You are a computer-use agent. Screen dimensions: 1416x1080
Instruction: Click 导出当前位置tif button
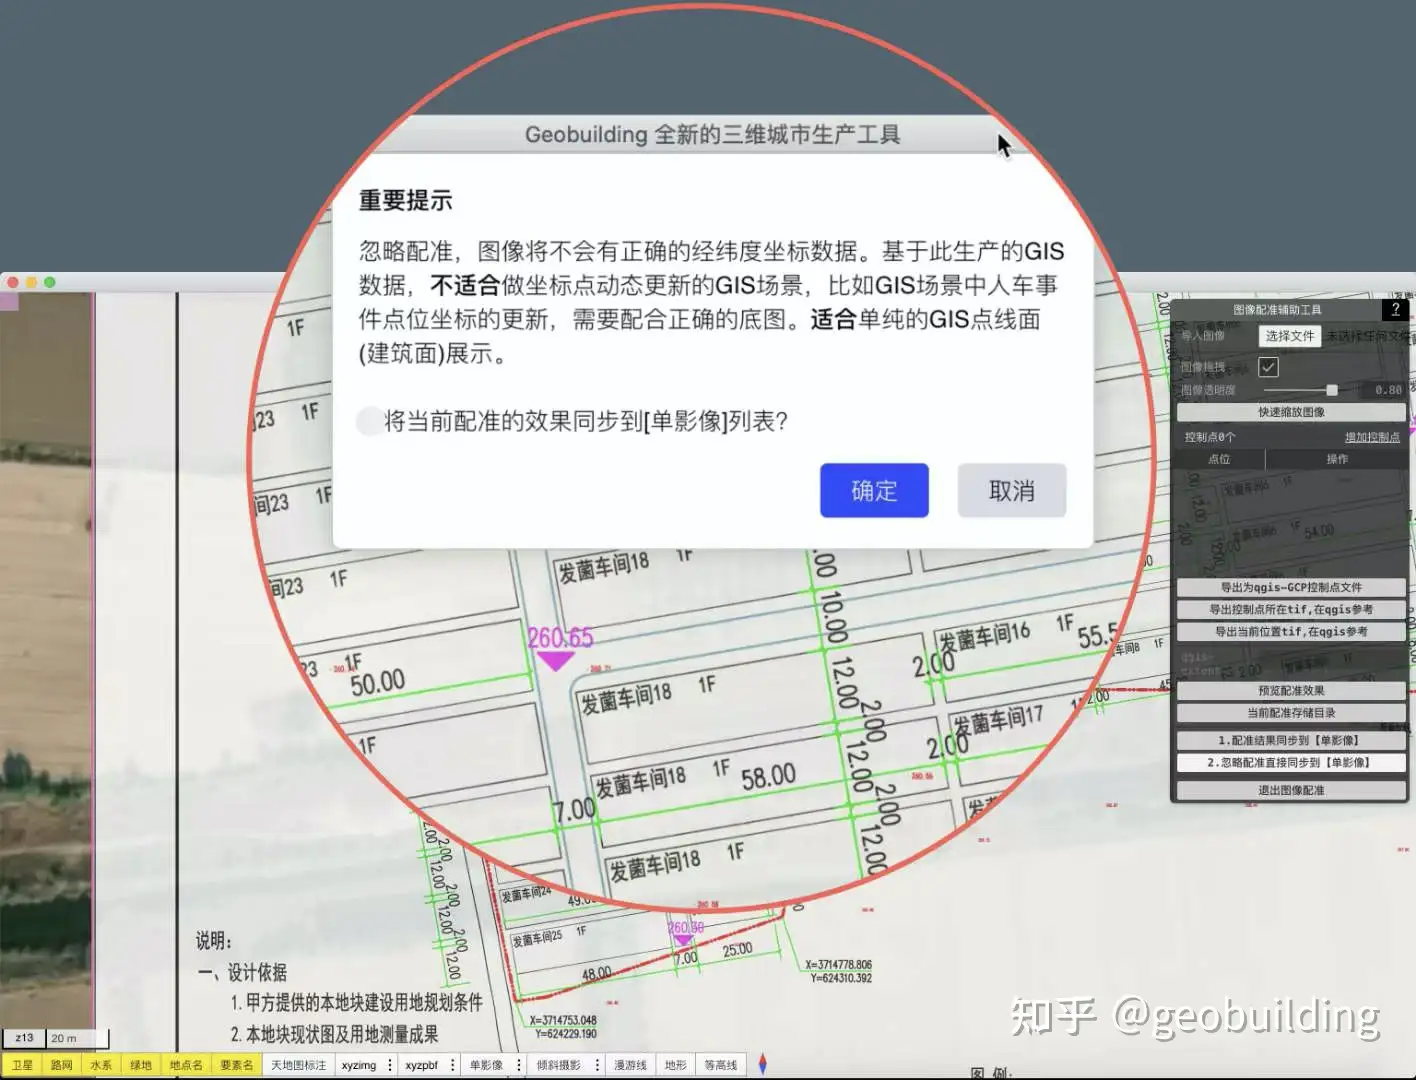pos(1291,631)
